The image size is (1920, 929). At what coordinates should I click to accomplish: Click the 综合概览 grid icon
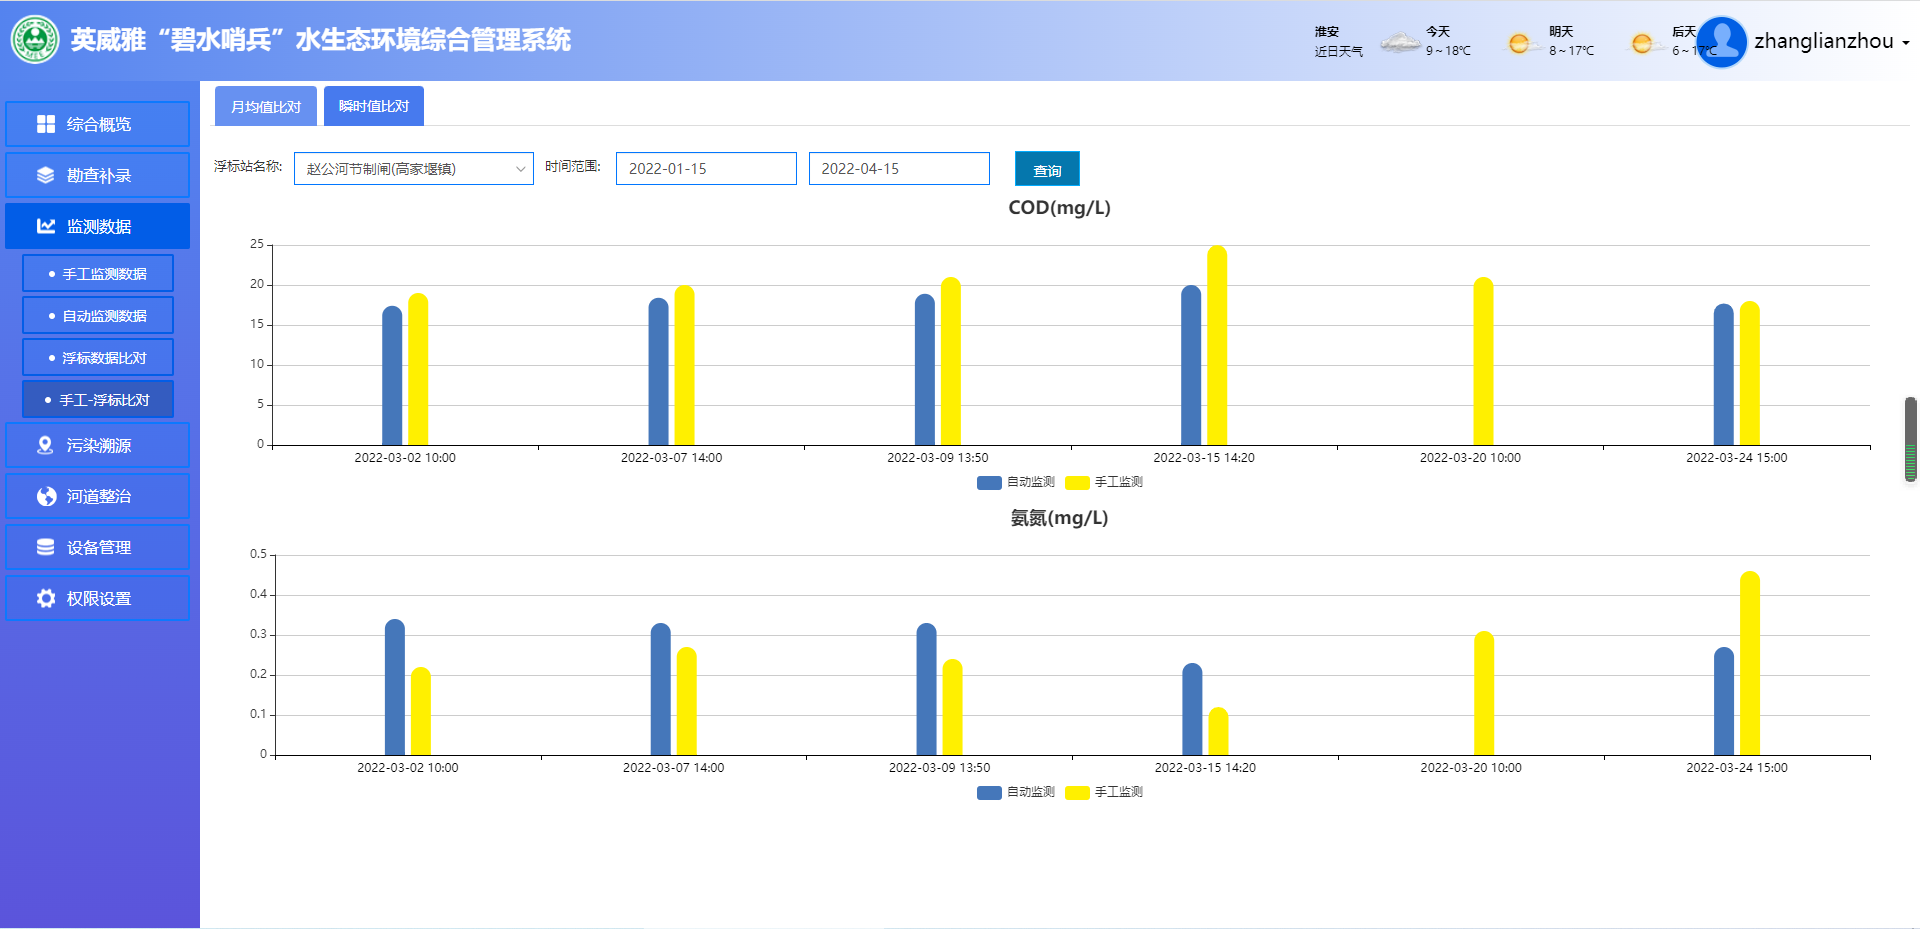pyautogui.click(x=46, y=124)
